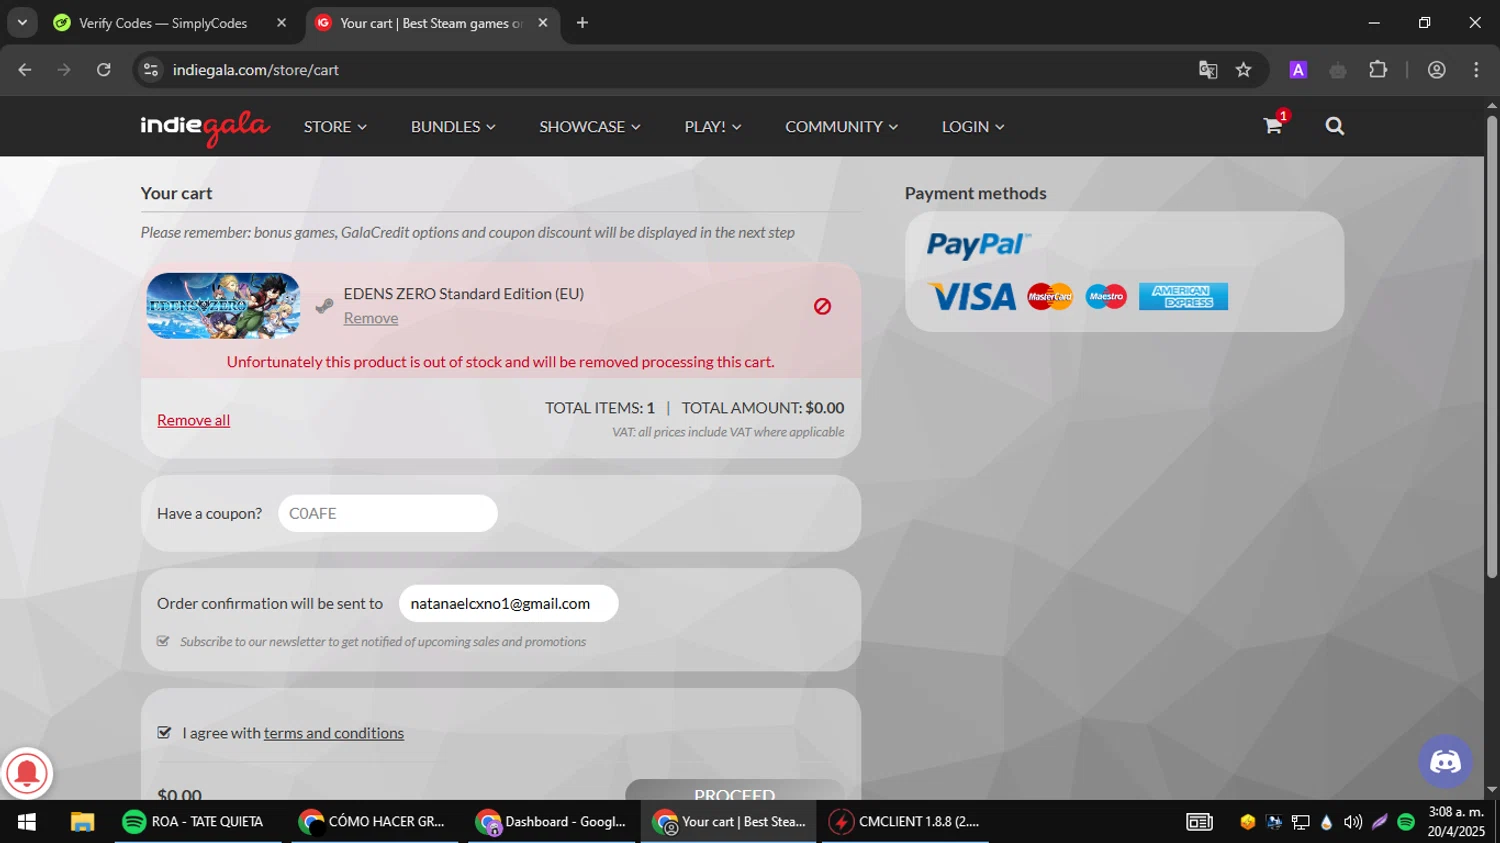Open the Chrome profile icon
The width and height of the screenshot is (1500, 843).
(x=1437, y=70)
